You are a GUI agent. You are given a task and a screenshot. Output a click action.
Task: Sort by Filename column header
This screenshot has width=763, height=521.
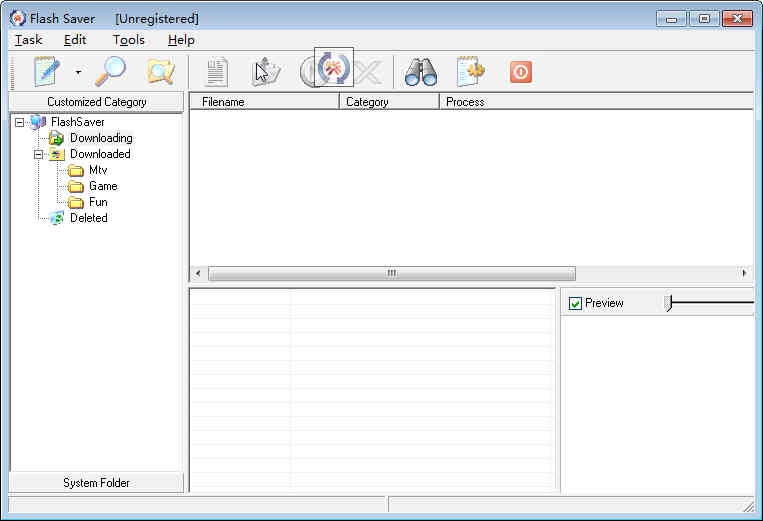point(264,102)
